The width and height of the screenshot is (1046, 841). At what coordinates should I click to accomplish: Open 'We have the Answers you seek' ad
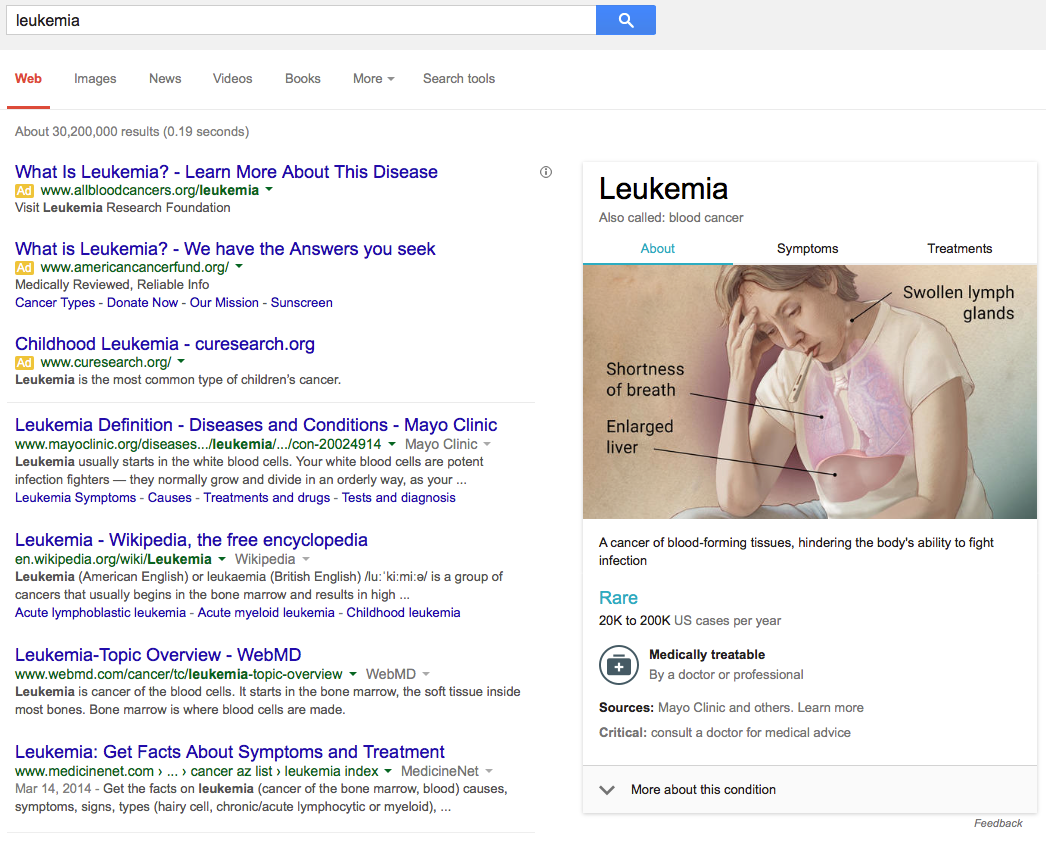[225, 249]
